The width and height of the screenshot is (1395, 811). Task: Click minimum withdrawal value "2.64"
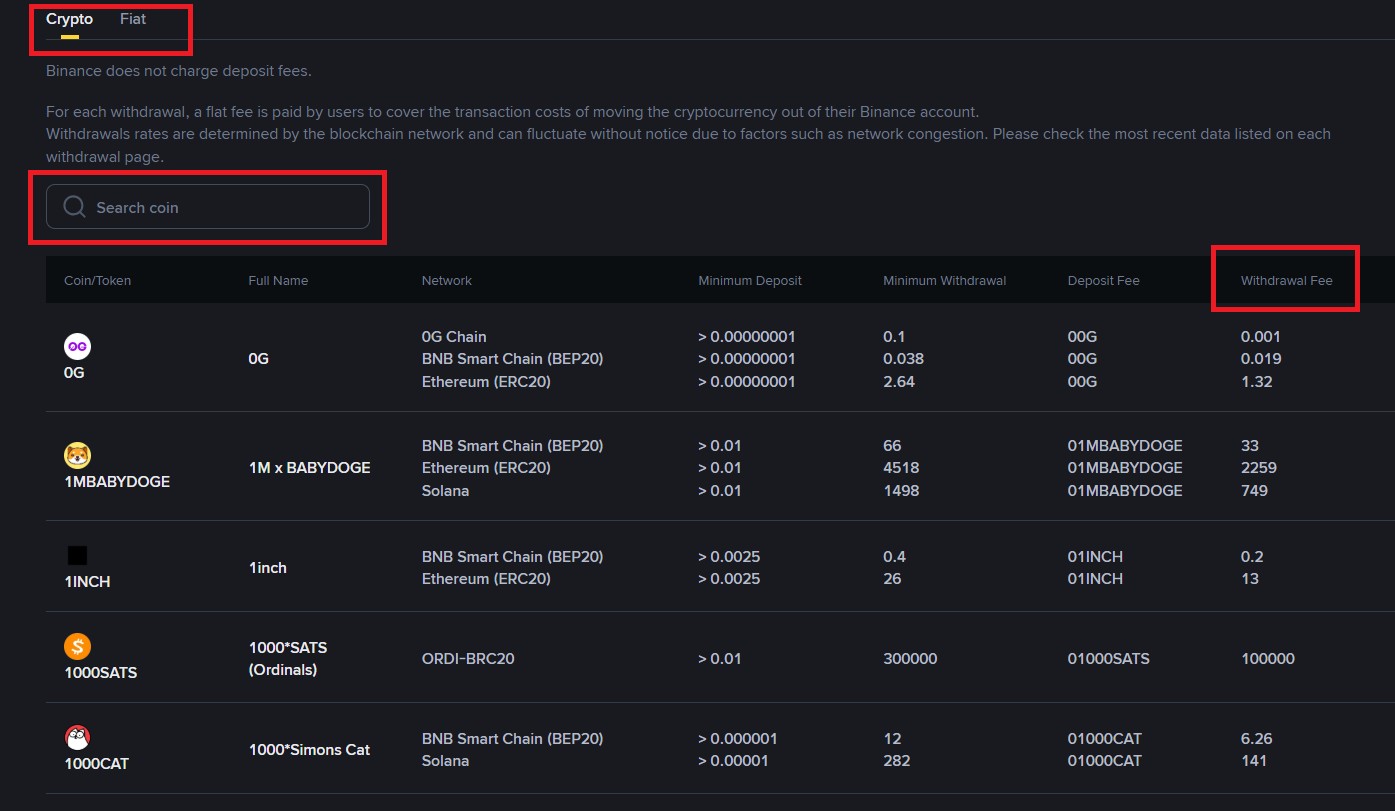pyautogui.click(x=899, y=382)
